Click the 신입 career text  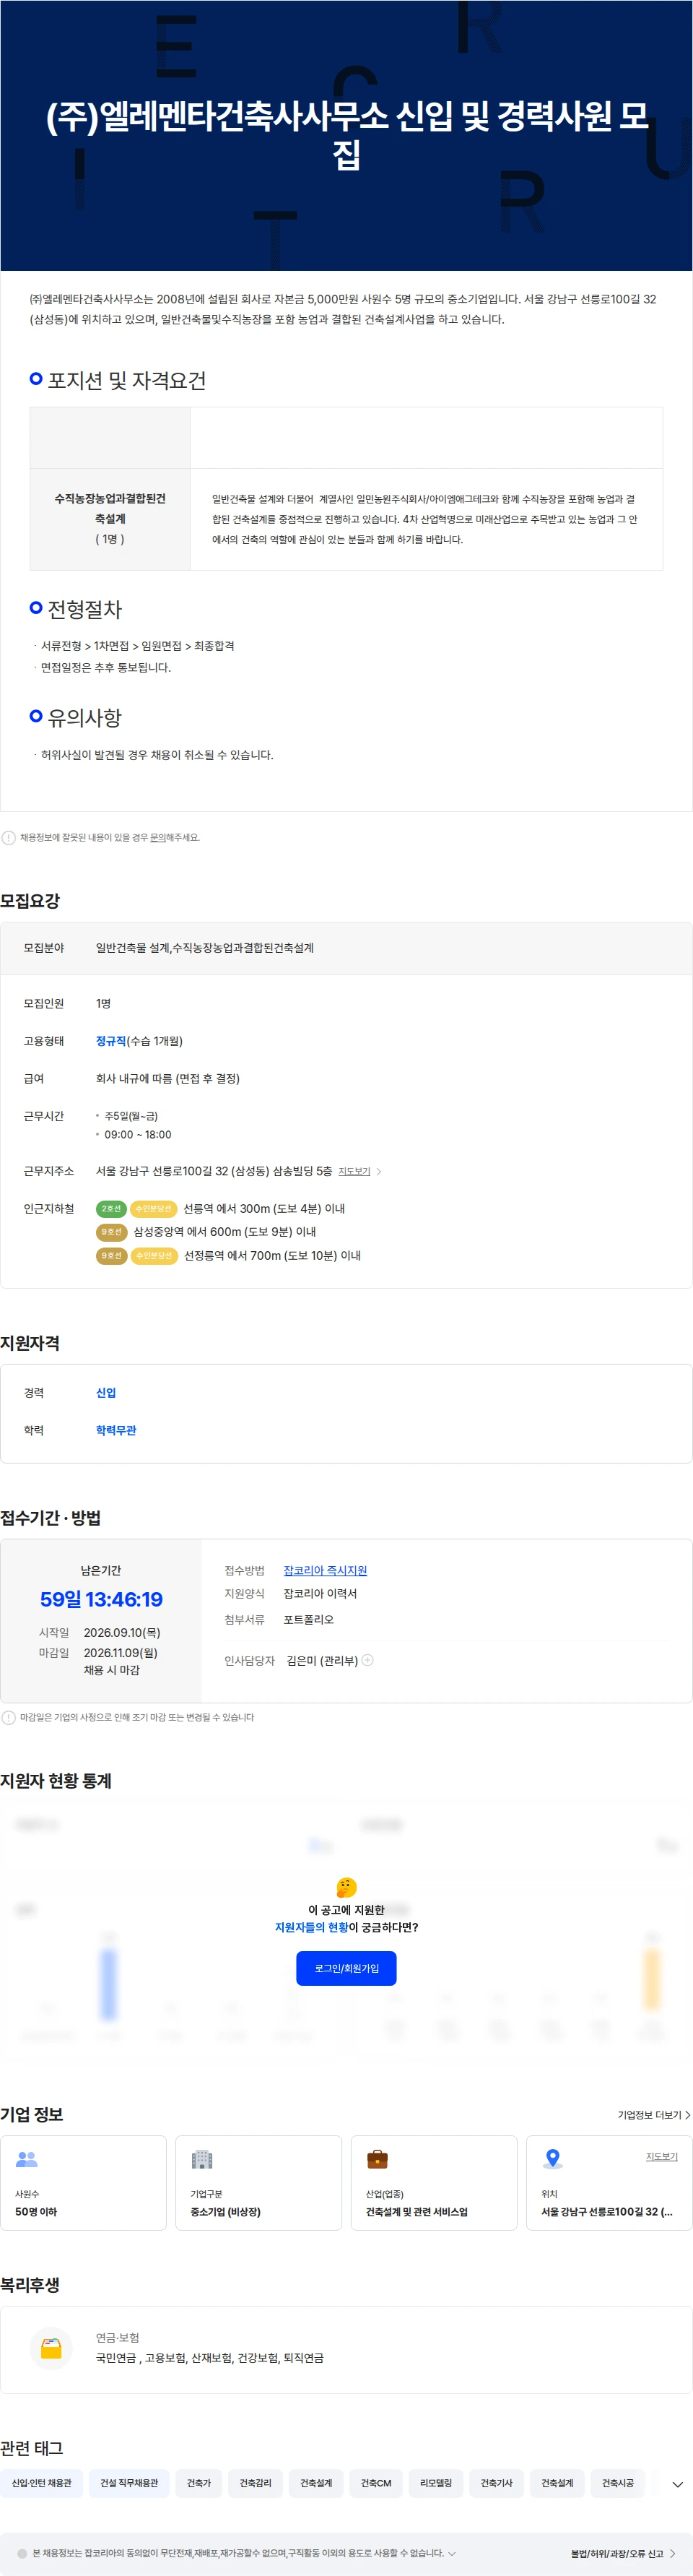pos(106,1393)
